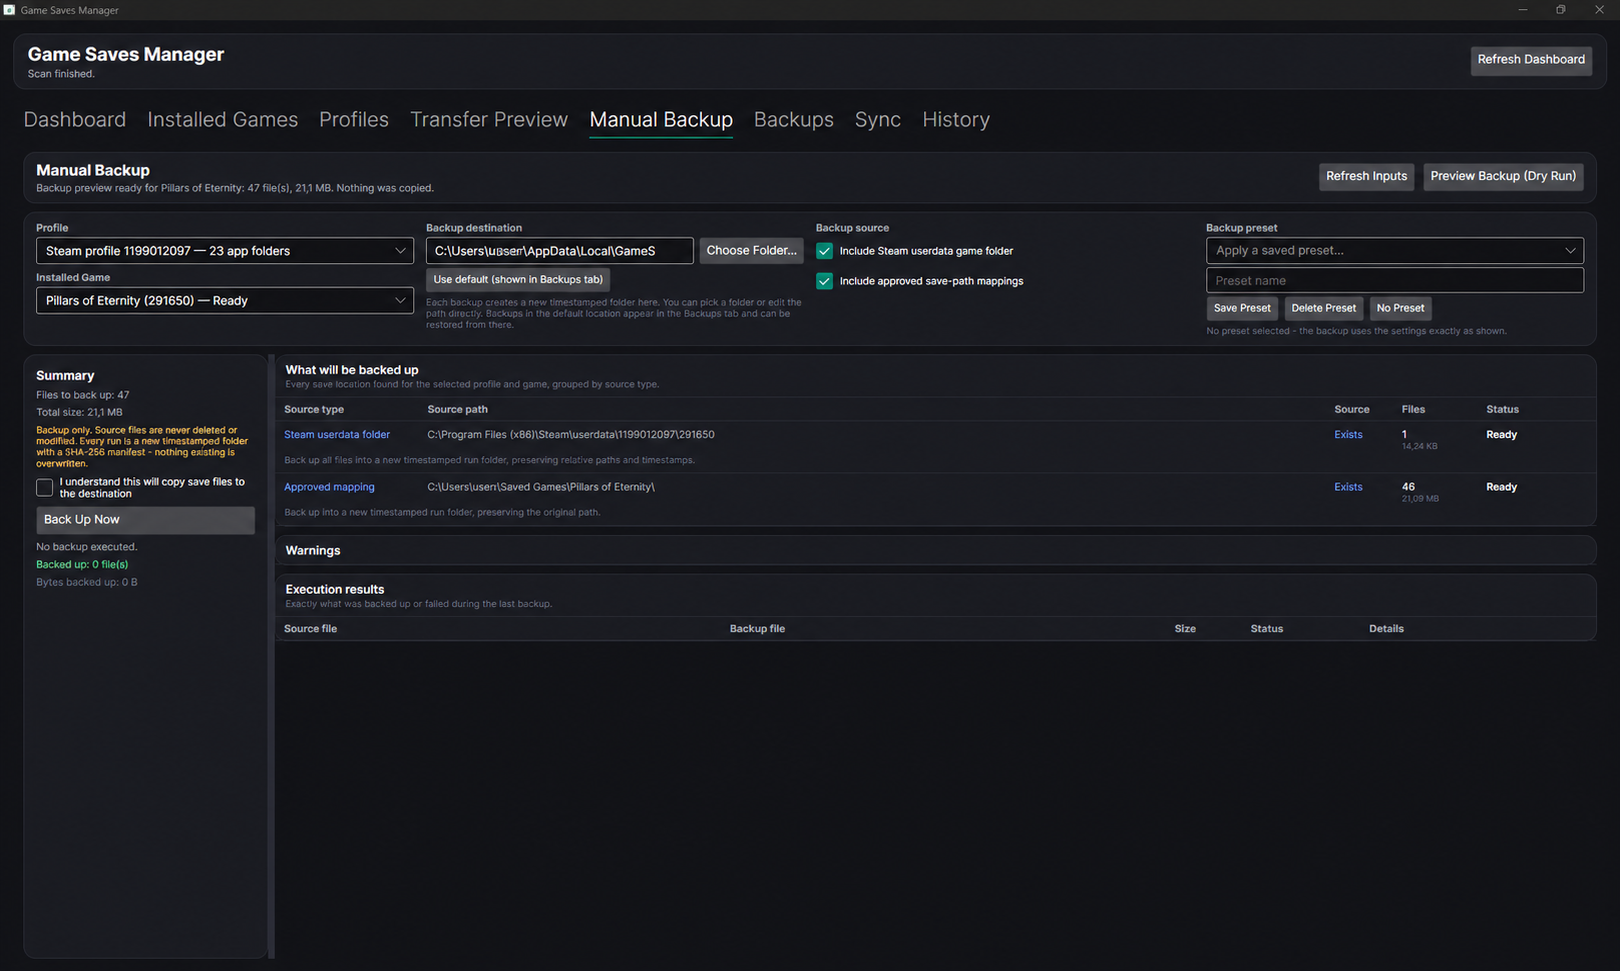Viewport: 1620px width, 971px height.
Task: Click the Backed up: 0 file(s) line
Action: click(x=82, y=565)
